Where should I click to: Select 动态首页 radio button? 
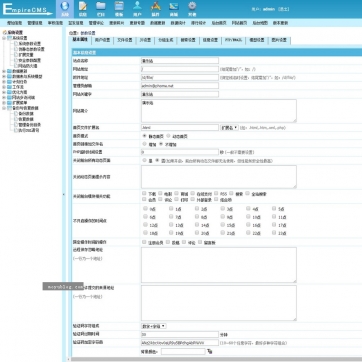click(x=168, y=136)
